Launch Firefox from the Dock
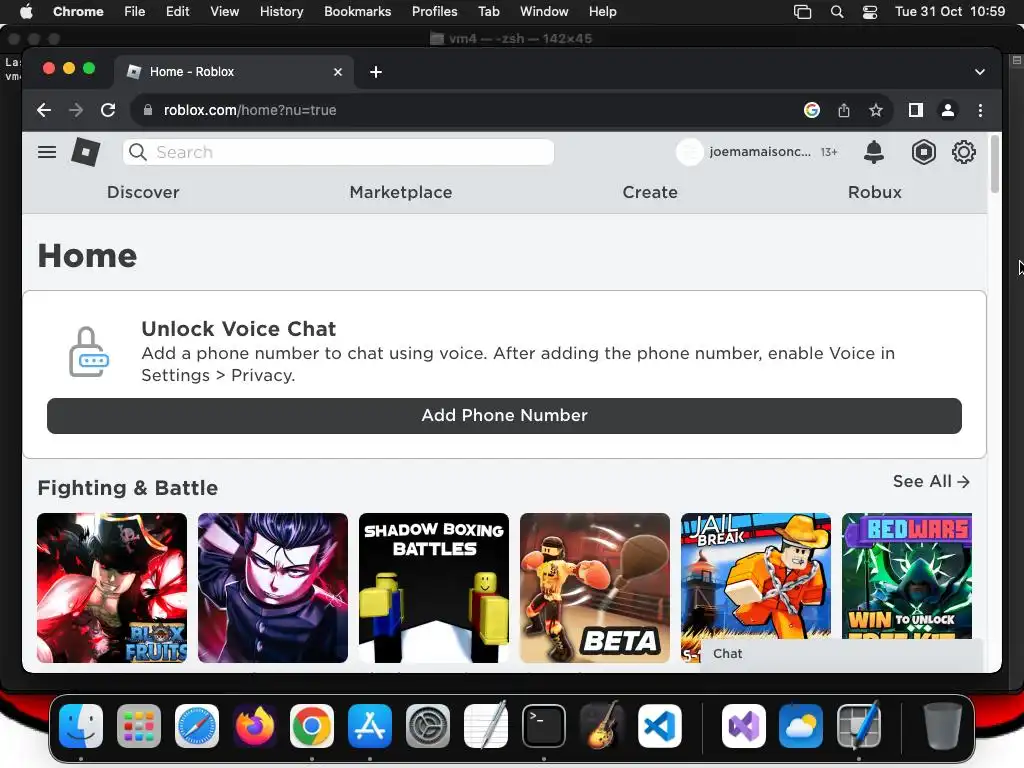This screenshot has height=768, width=1024. coord(255,726)
